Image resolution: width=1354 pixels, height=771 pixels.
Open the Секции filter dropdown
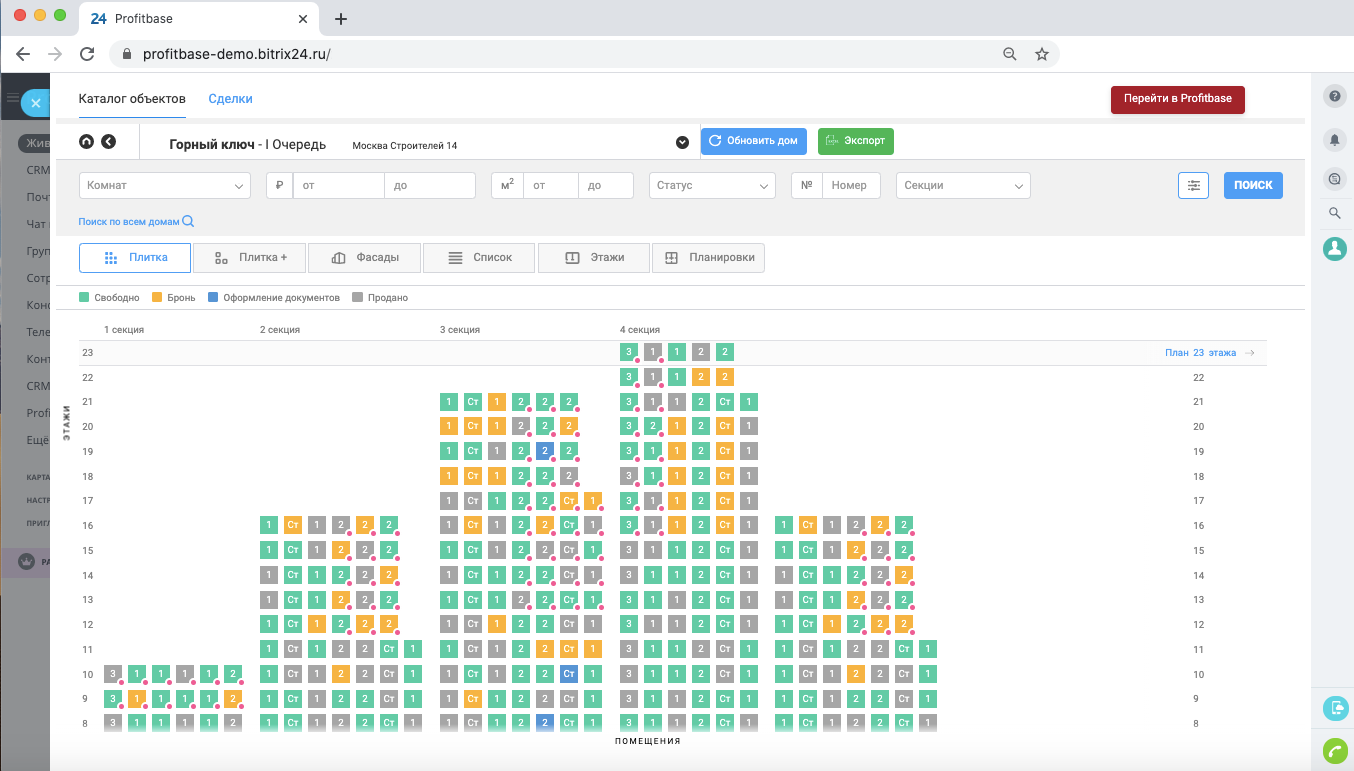point(962,185)
